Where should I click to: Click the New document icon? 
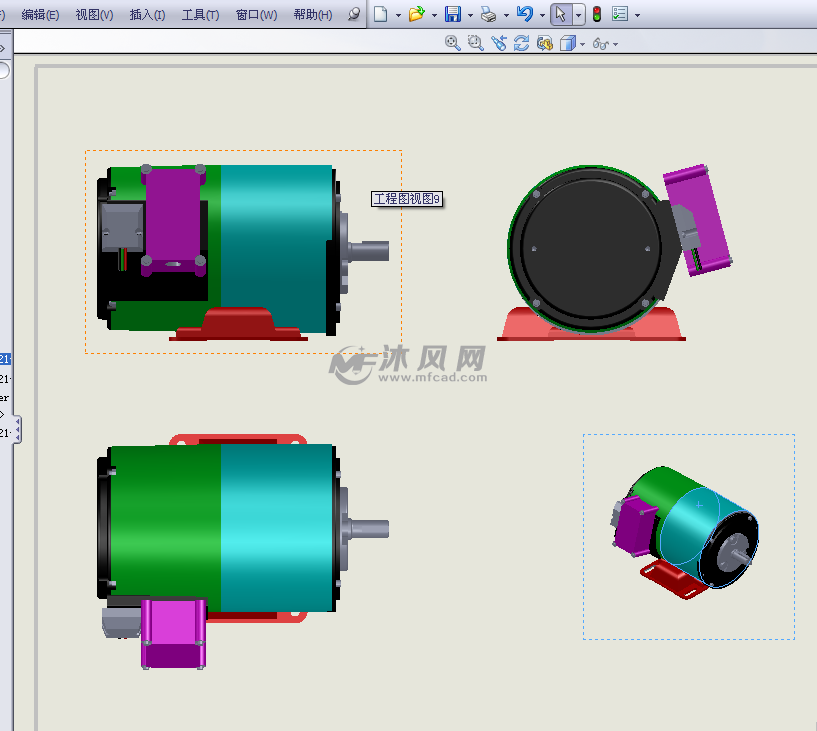coord(381,14)
